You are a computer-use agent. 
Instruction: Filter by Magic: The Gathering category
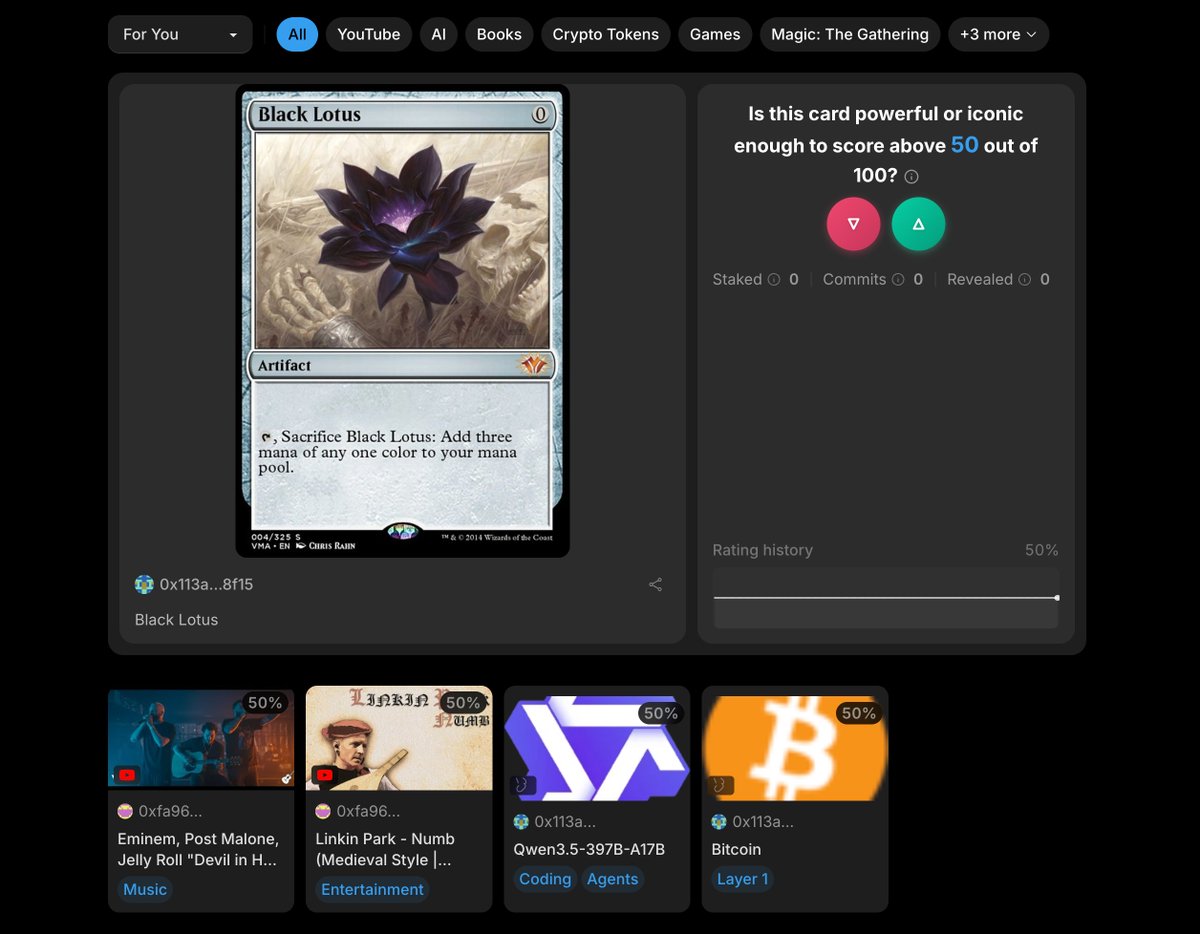(850, 34)
